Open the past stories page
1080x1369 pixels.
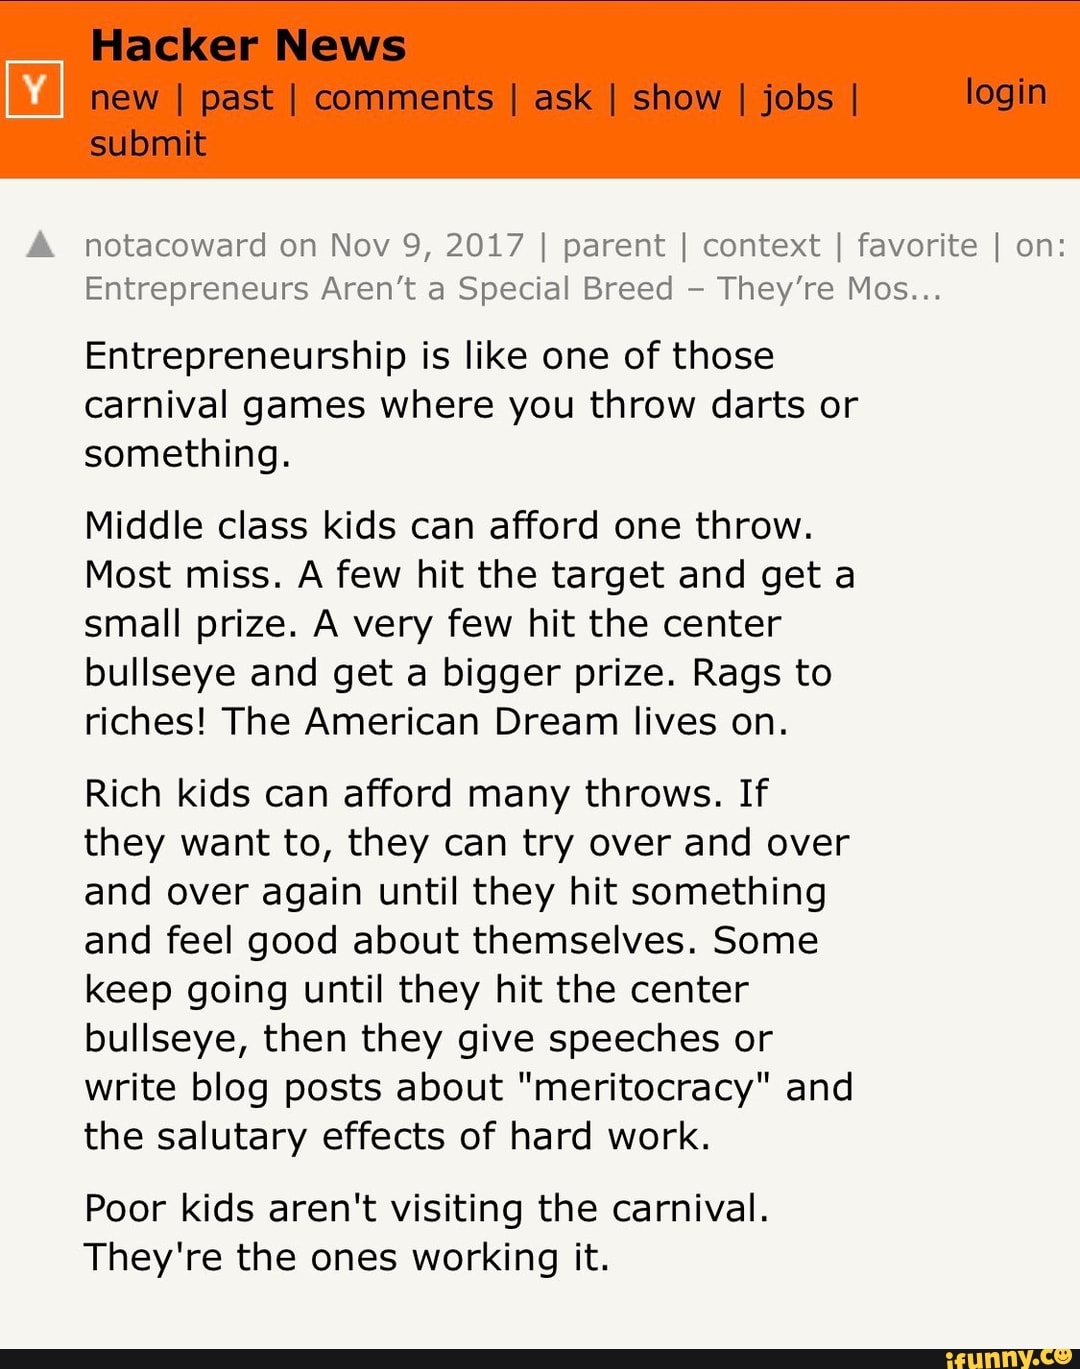click(236, 98)
